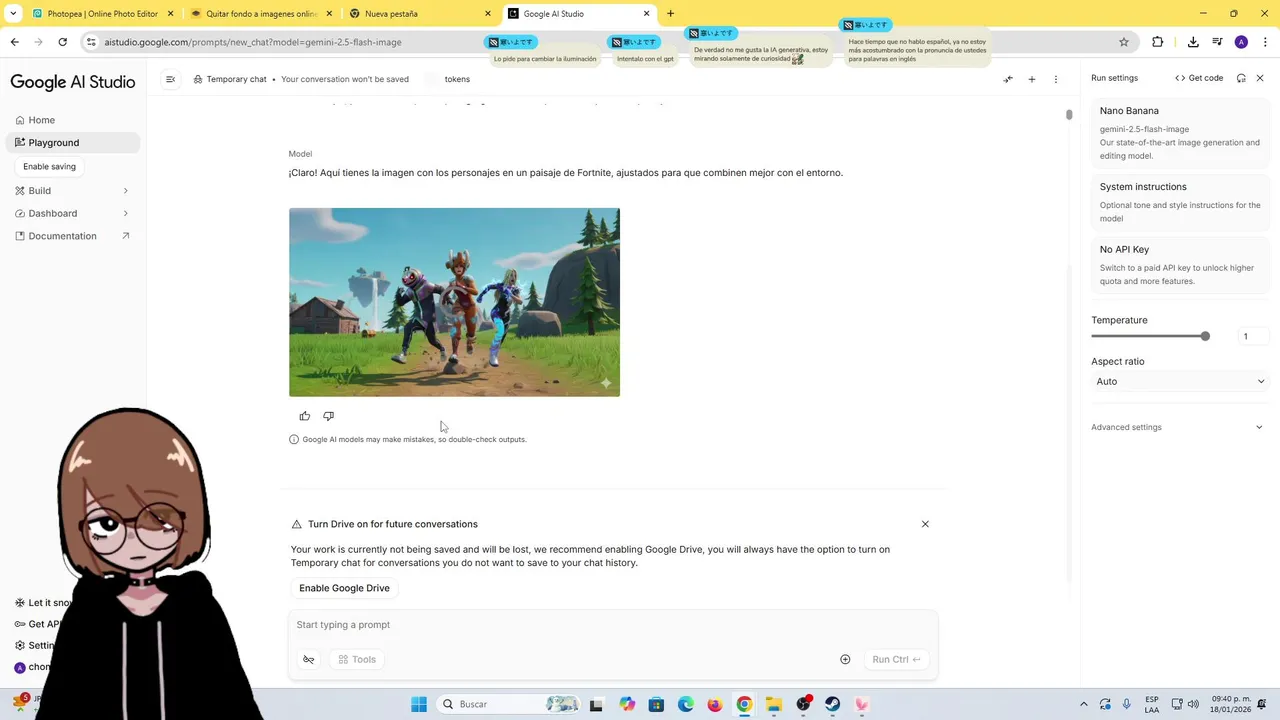The image size is (1280, 720).
Task: Click the add media plus circle icon
Action: pyautogui.click(x=845, y=659)
